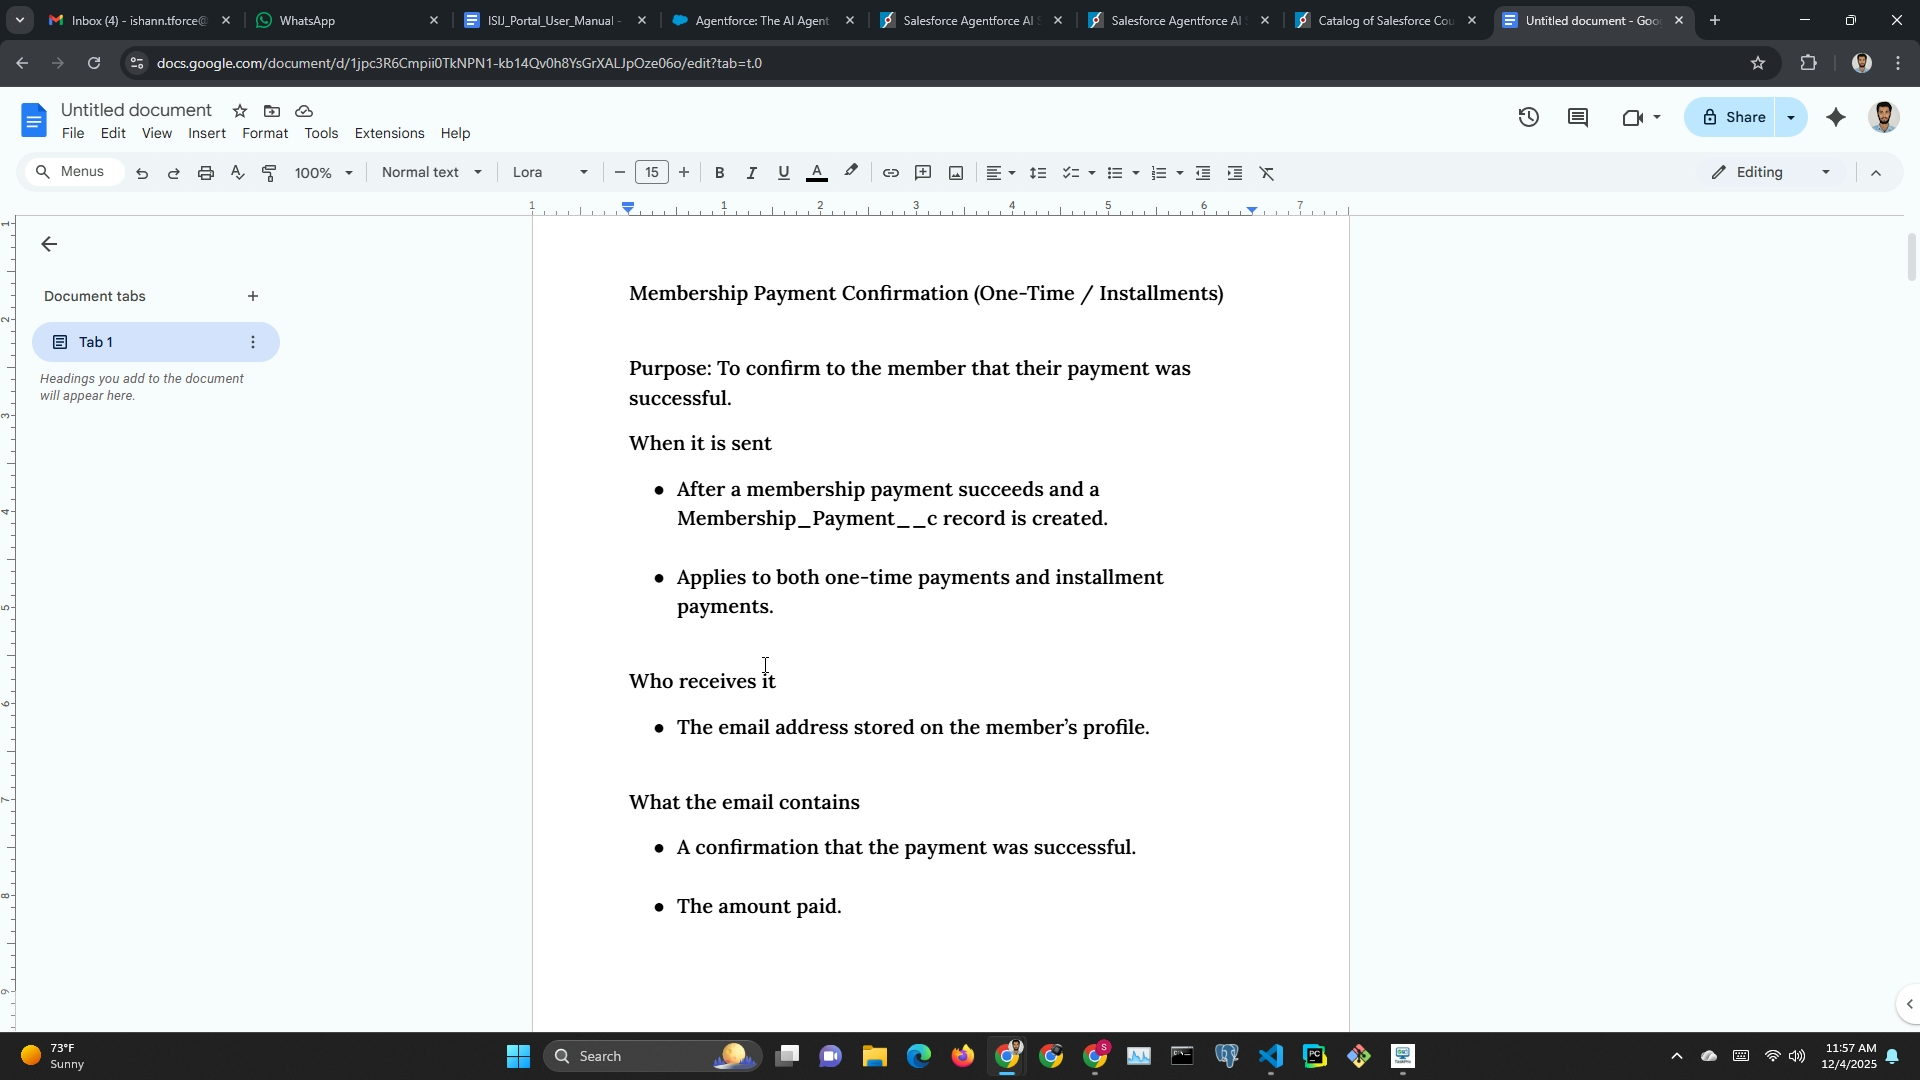The width and height of the screenshot is (1920, 1080).
Task: Add a new document tab
Action: click(253, 296)
